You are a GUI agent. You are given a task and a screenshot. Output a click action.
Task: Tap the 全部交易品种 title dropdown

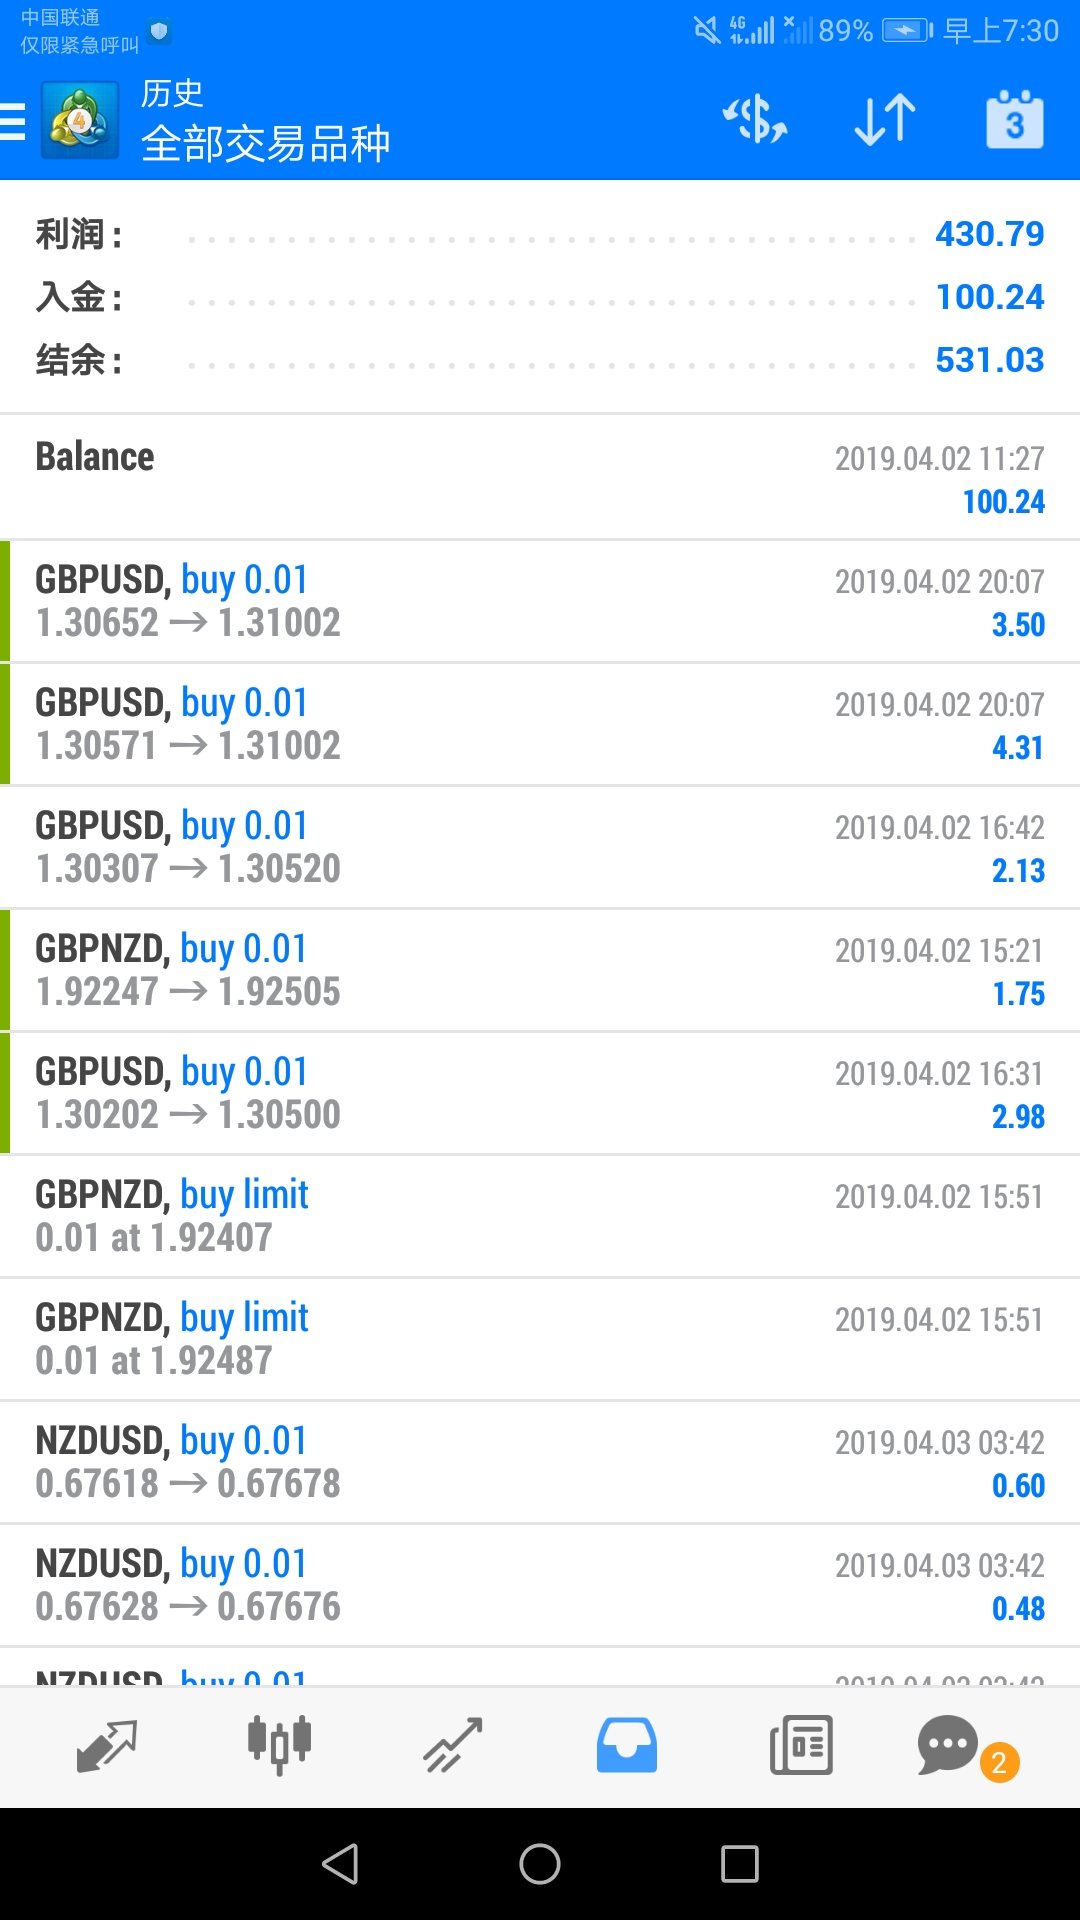(265, 144)
